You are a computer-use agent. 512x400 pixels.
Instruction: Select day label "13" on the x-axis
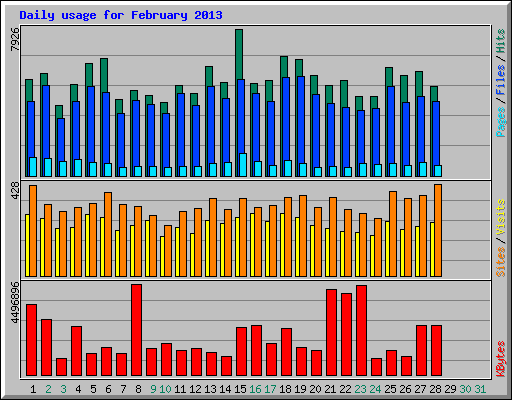tap(210, 389)
